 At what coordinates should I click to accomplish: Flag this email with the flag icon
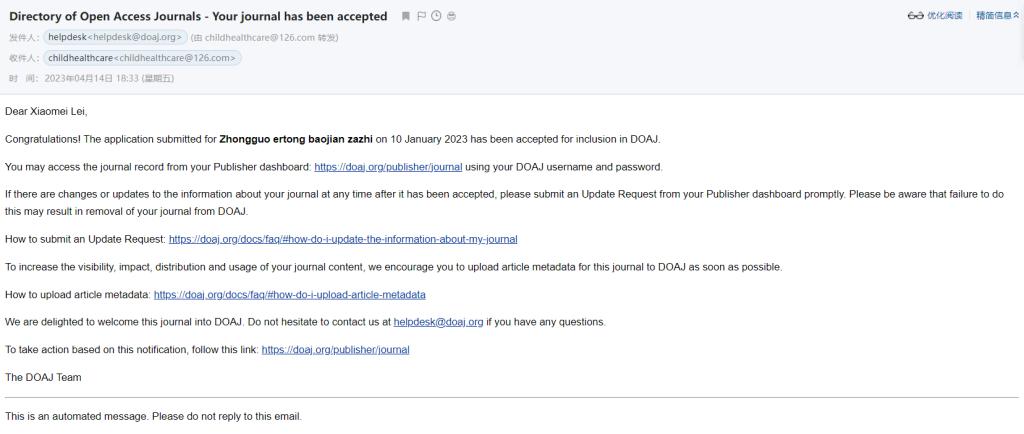point(421,16)
